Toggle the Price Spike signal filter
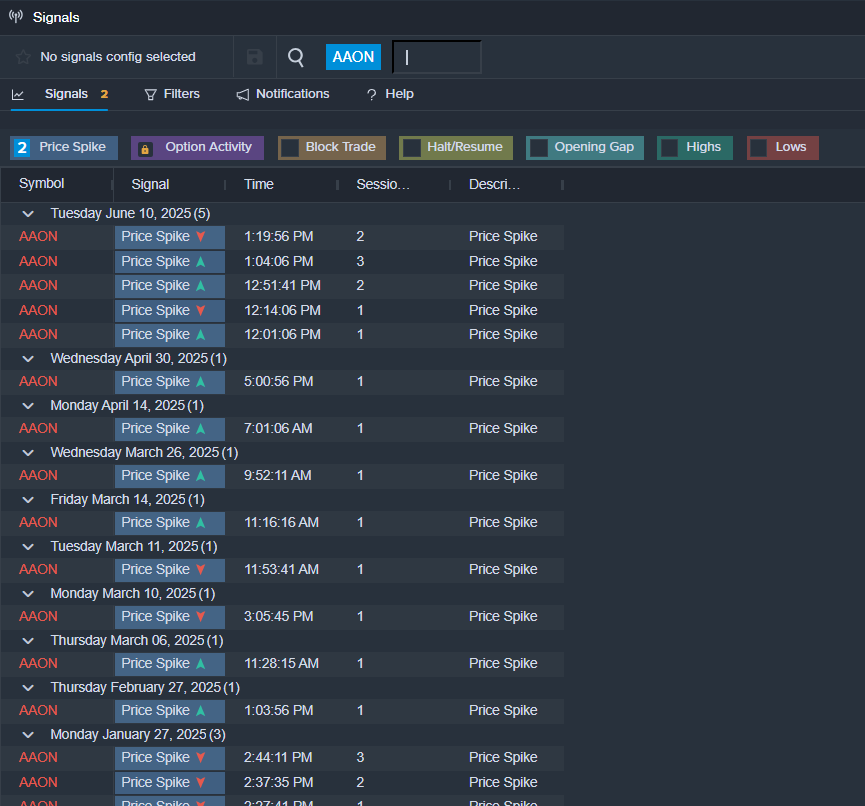This screenshot has width=865, height=806. [64, 147]
